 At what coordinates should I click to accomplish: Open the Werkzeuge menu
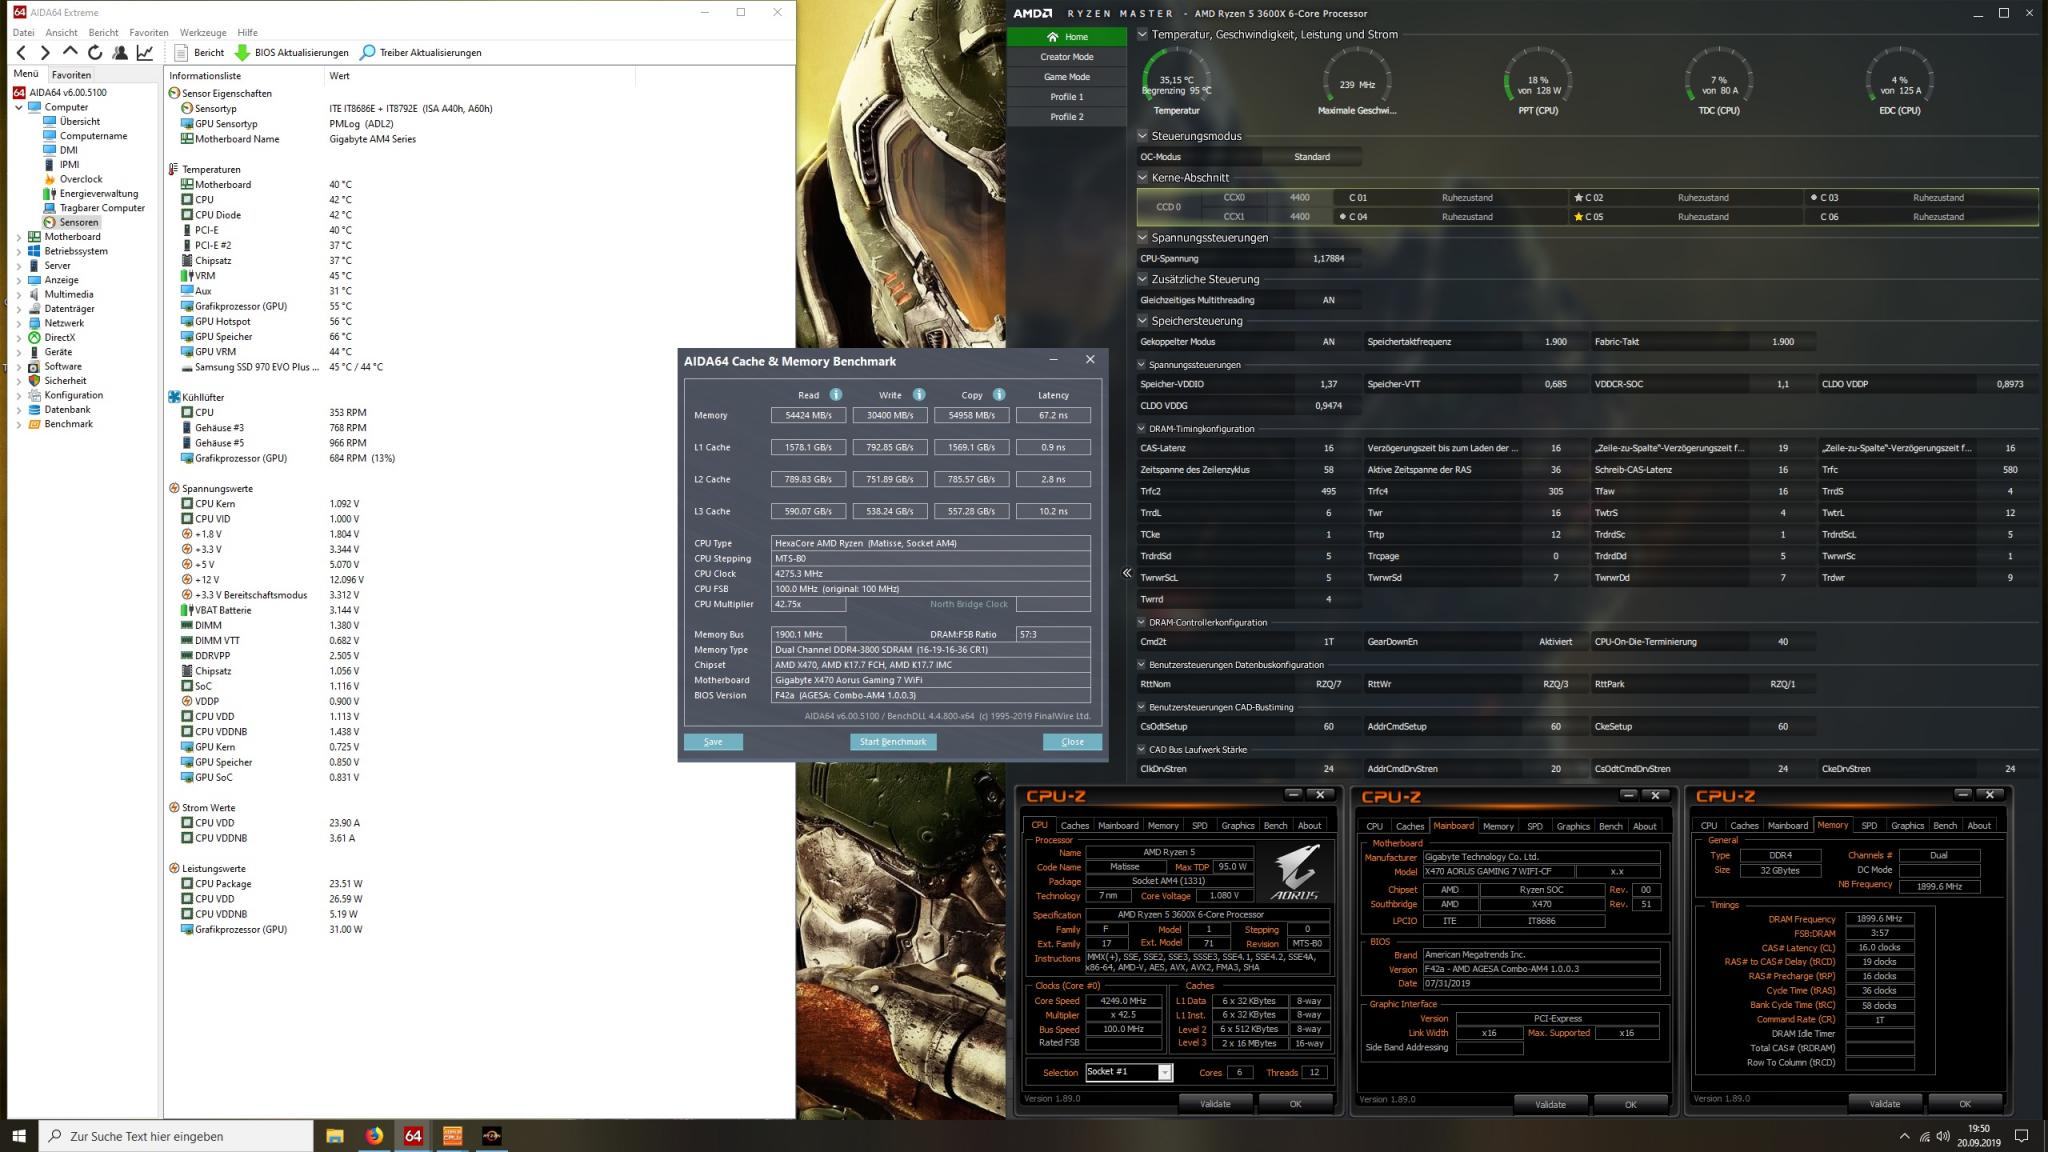(202, 32)
